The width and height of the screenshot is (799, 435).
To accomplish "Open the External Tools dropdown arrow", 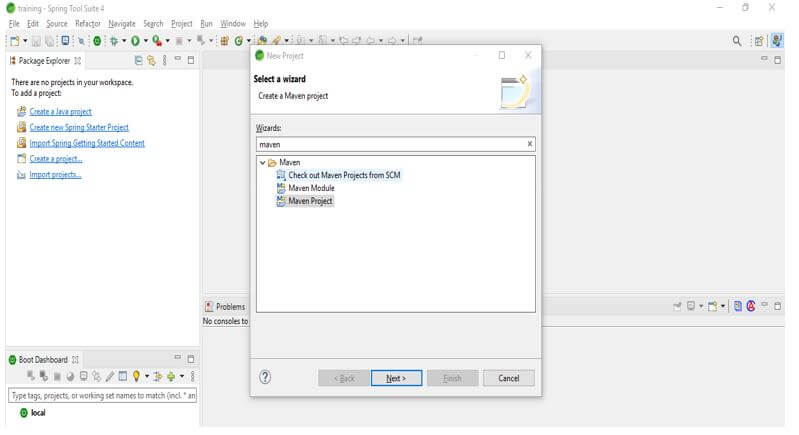I will point(168,41).
